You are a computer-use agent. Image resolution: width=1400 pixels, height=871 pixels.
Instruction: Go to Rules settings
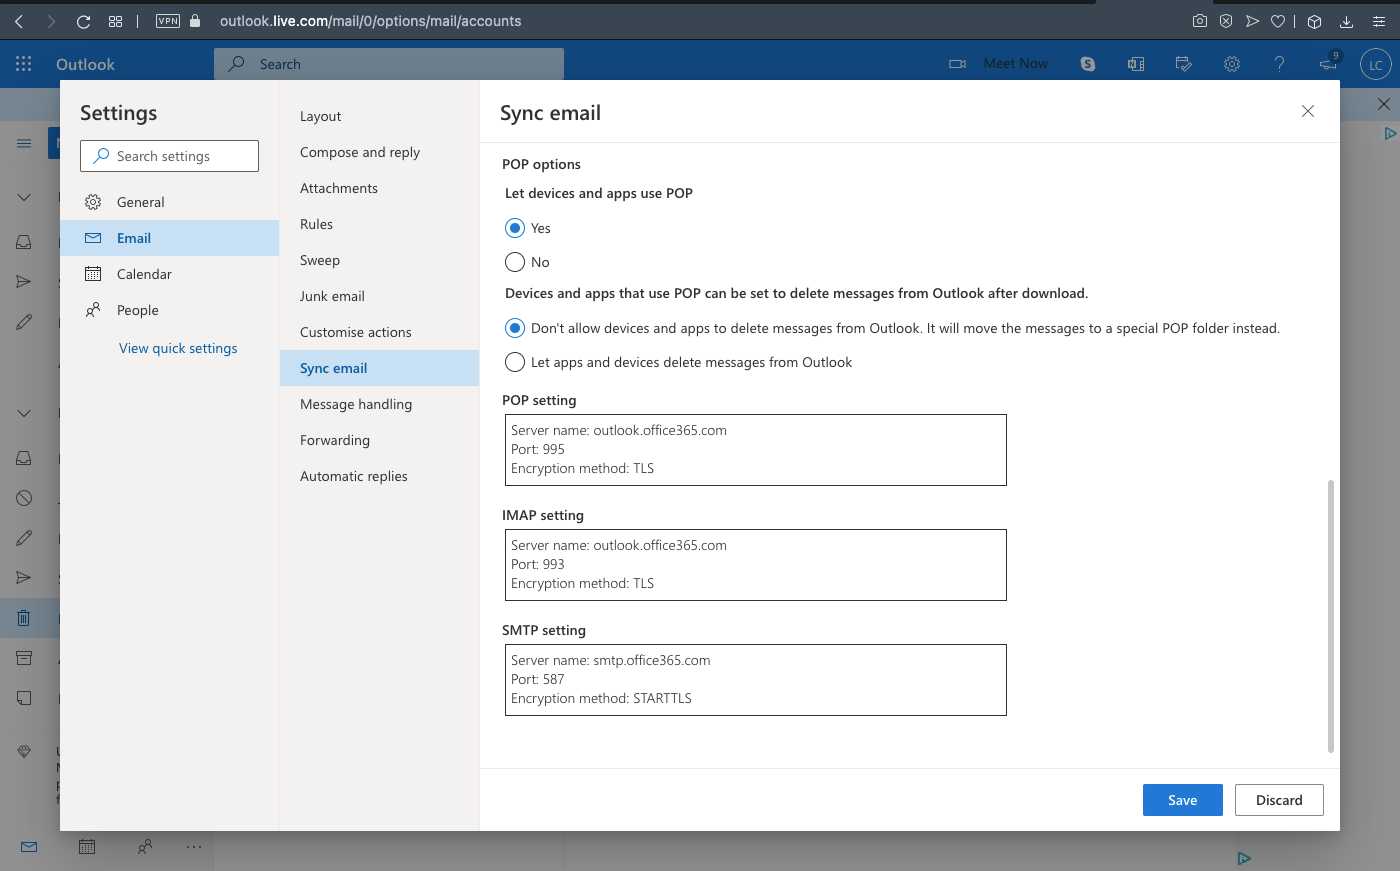click(379, 224)
